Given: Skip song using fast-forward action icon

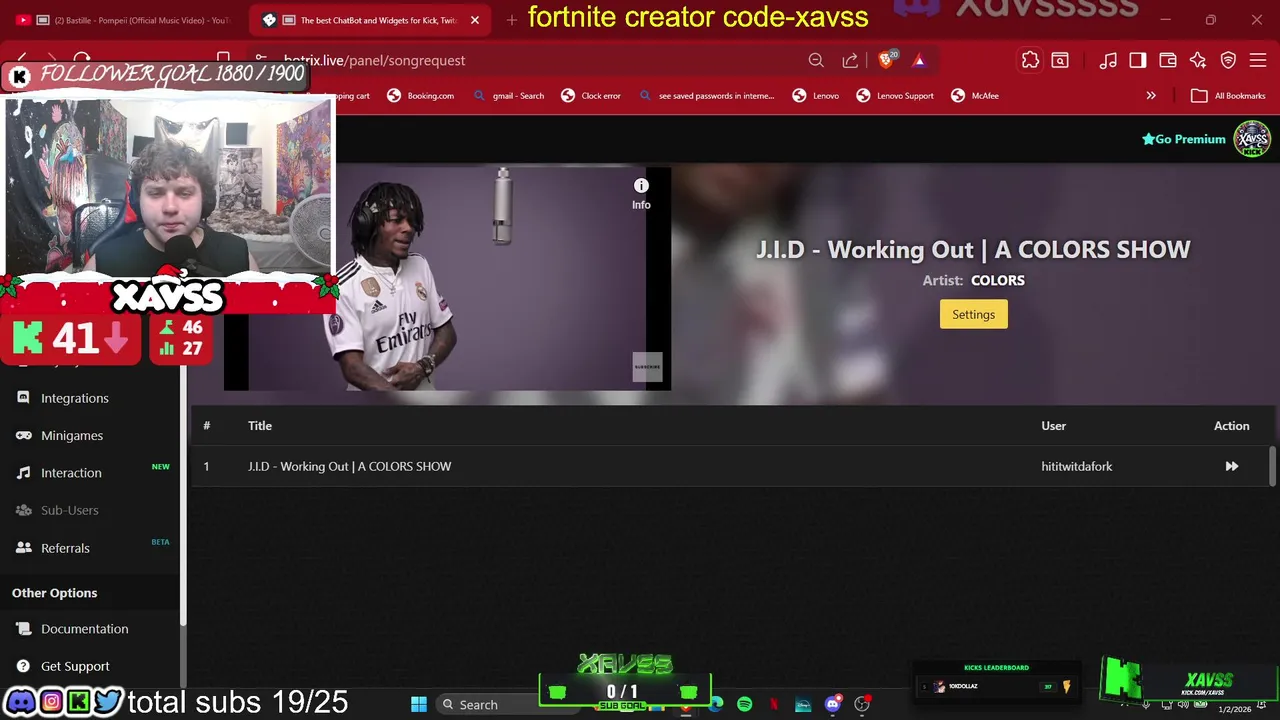Looking at the screenshot, I should [x=1232, y=466].
